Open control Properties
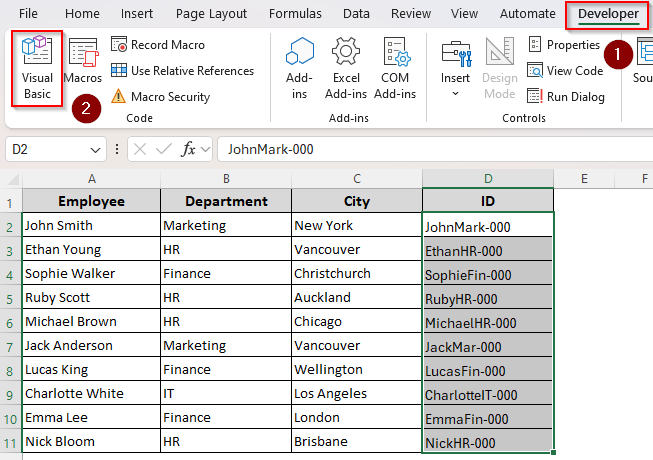Viewport: 653px width, 460px height. point(564,45)
